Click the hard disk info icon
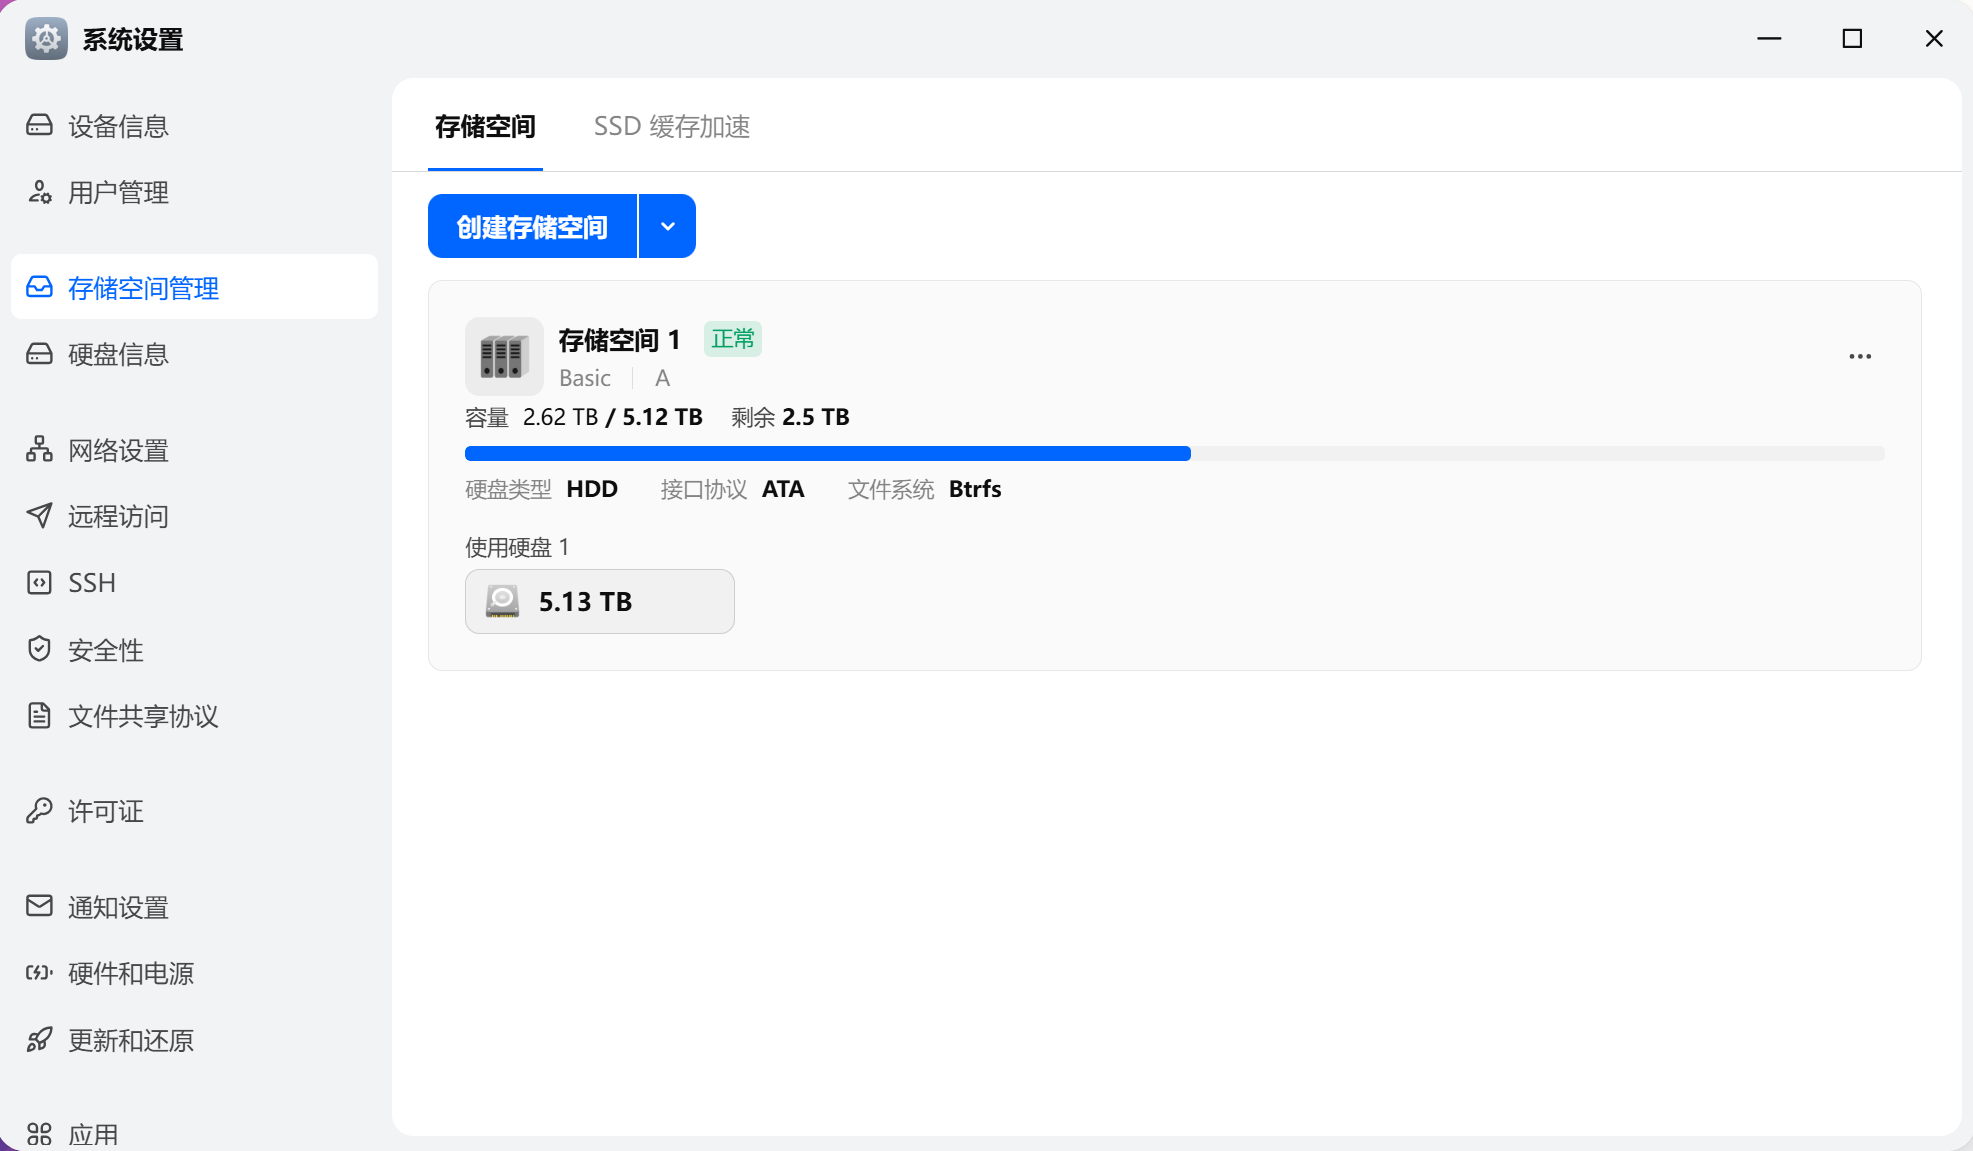 (x=39, y=354)
